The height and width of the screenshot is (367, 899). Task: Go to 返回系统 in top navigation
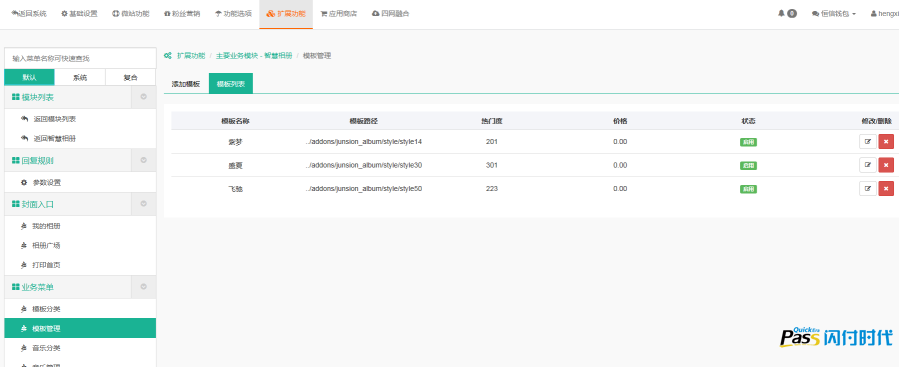click(29, 13)
